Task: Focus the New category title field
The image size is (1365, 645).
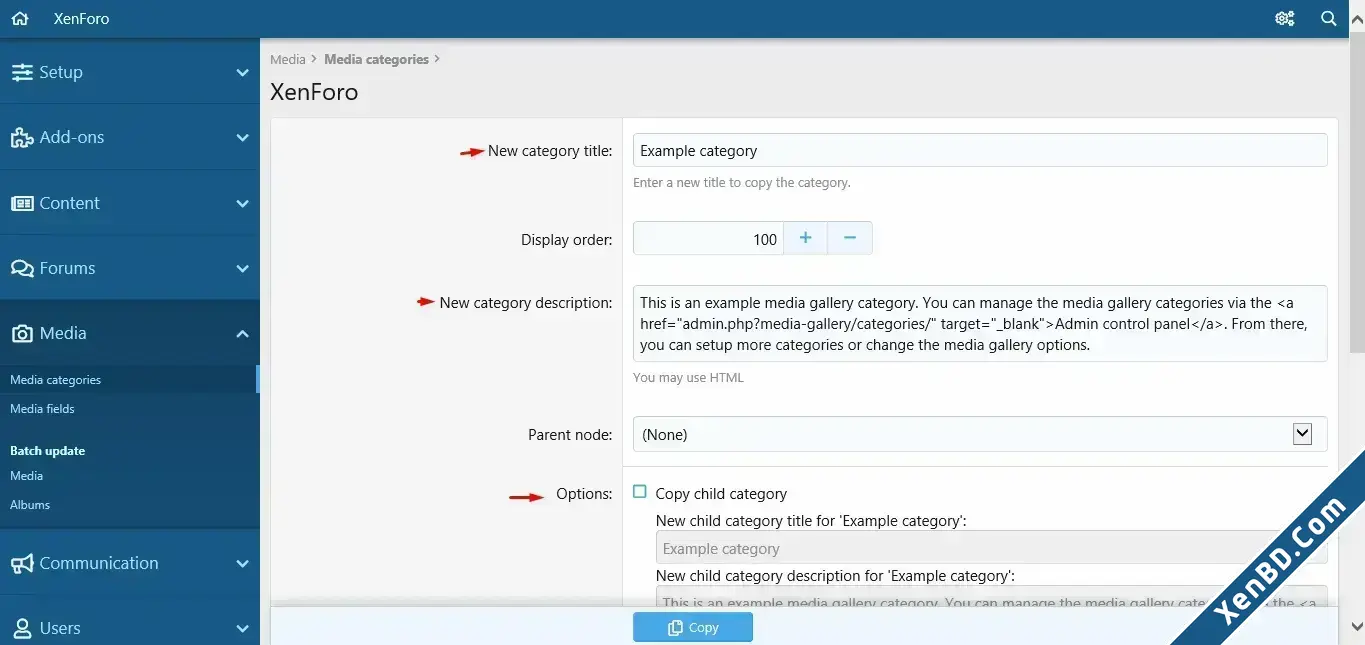Action: 980,150
